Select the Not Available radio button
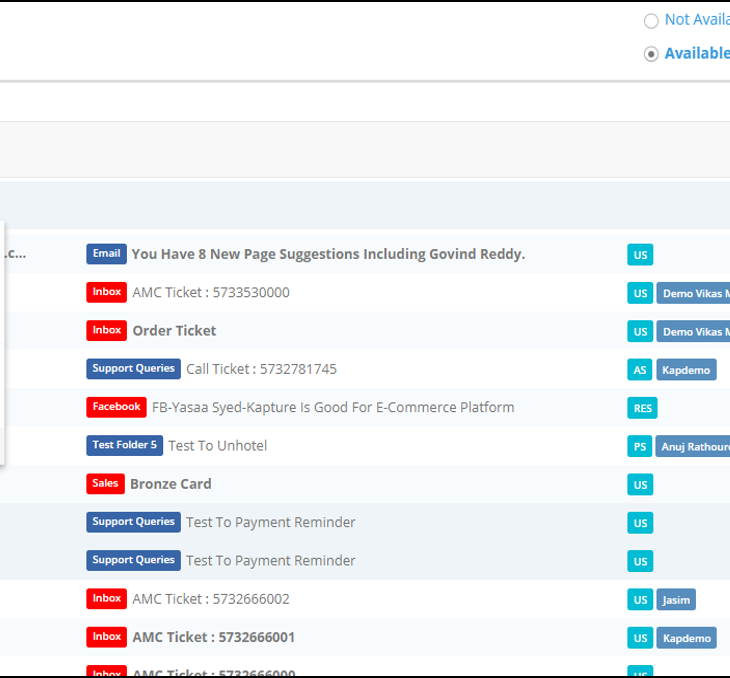730x678 pixels. pyautogui.click(x=651, y=21)
